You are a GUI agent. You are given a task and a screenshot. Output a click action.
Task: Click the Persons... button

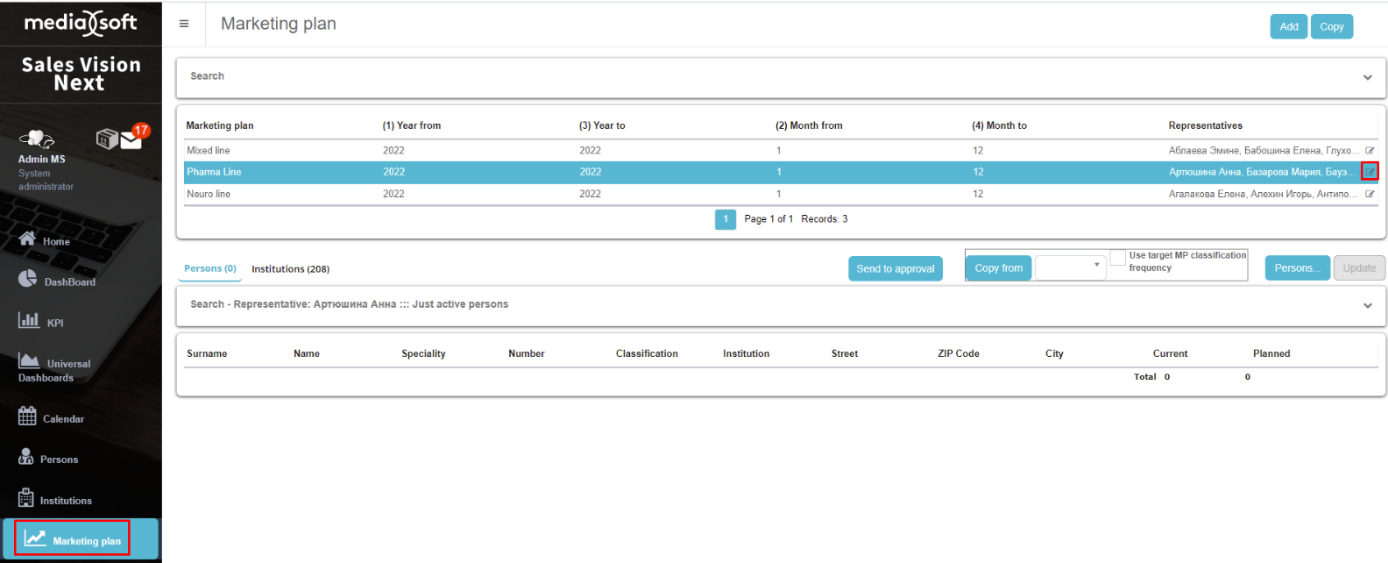tap(1297, 268)
